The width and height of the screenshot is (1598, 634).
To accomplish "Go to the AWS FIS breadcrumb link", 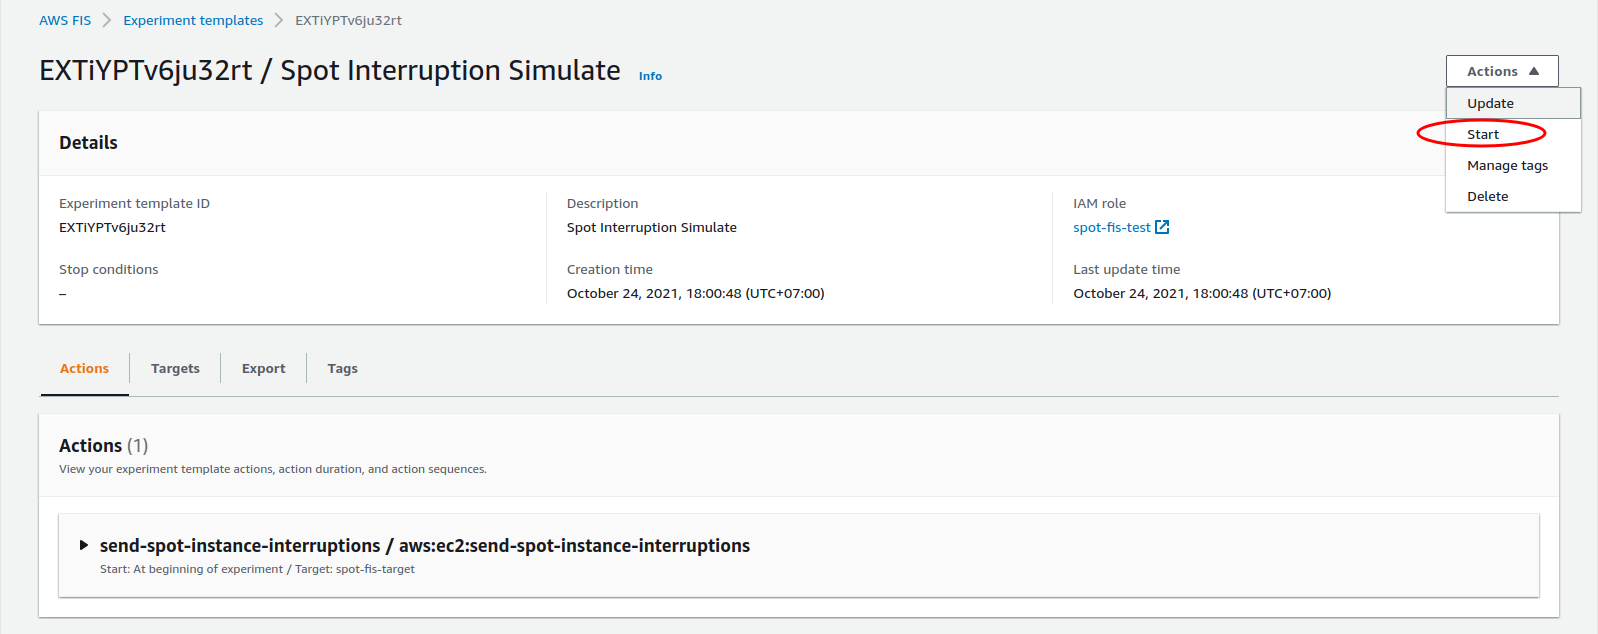I will [x=65, y=20].
